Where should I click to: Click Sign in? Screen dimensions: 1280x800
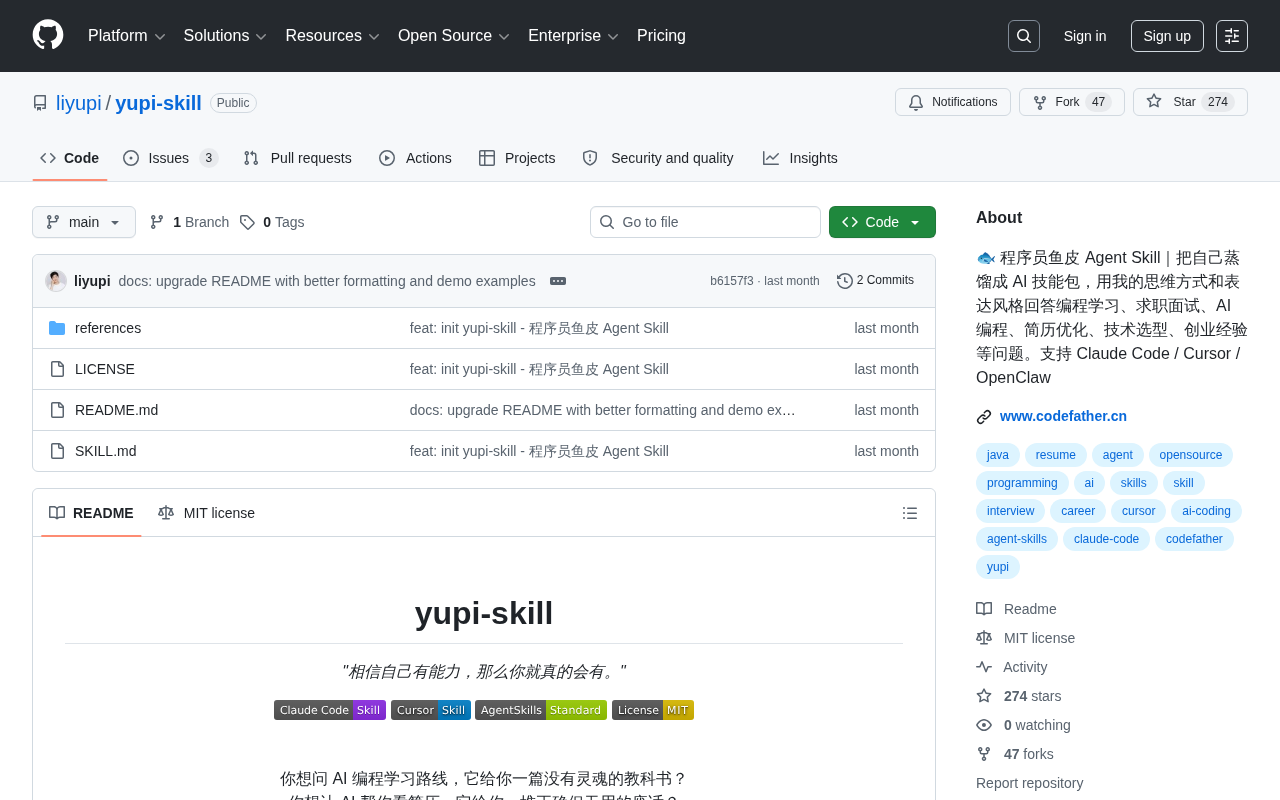[1085, 36]
